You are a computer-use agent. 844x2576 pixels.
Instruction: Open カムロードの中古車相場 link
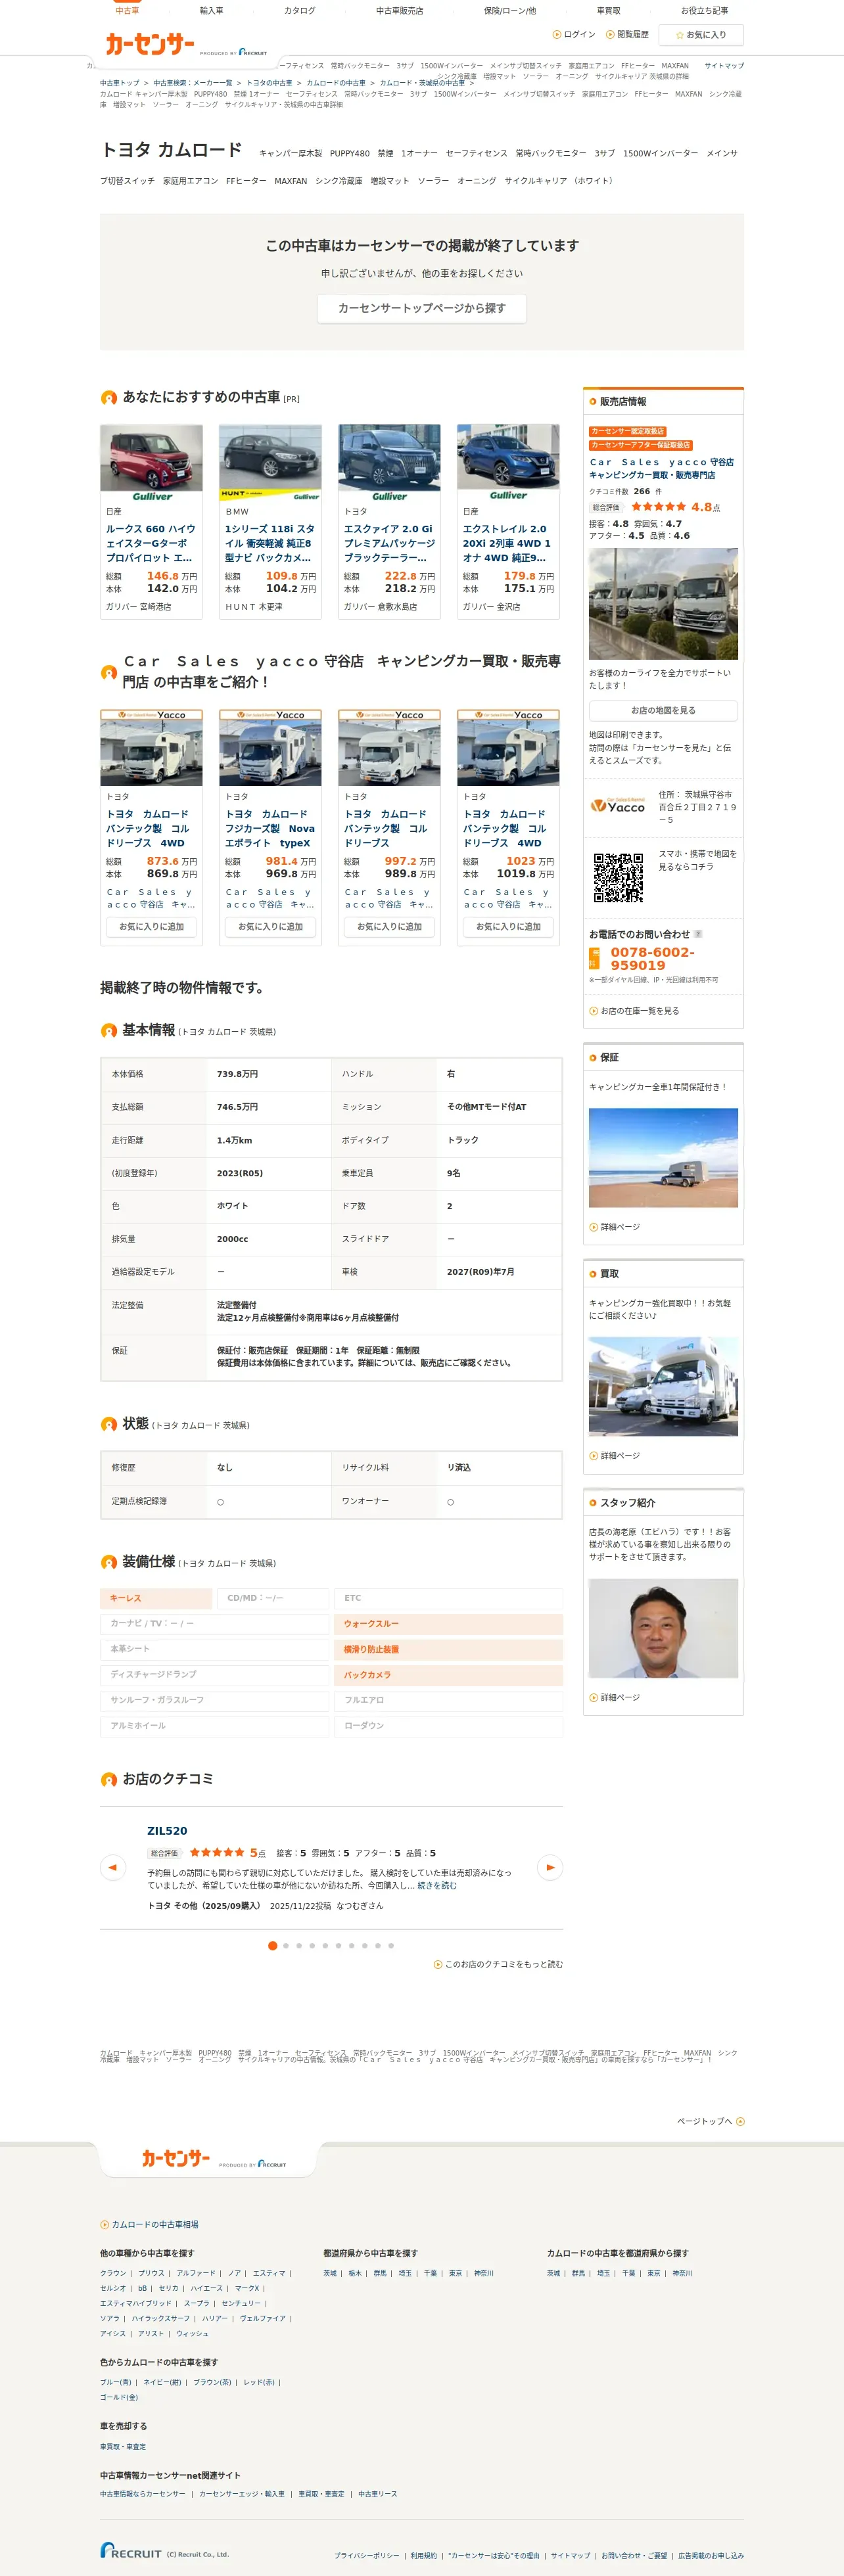pos(150,2224)
